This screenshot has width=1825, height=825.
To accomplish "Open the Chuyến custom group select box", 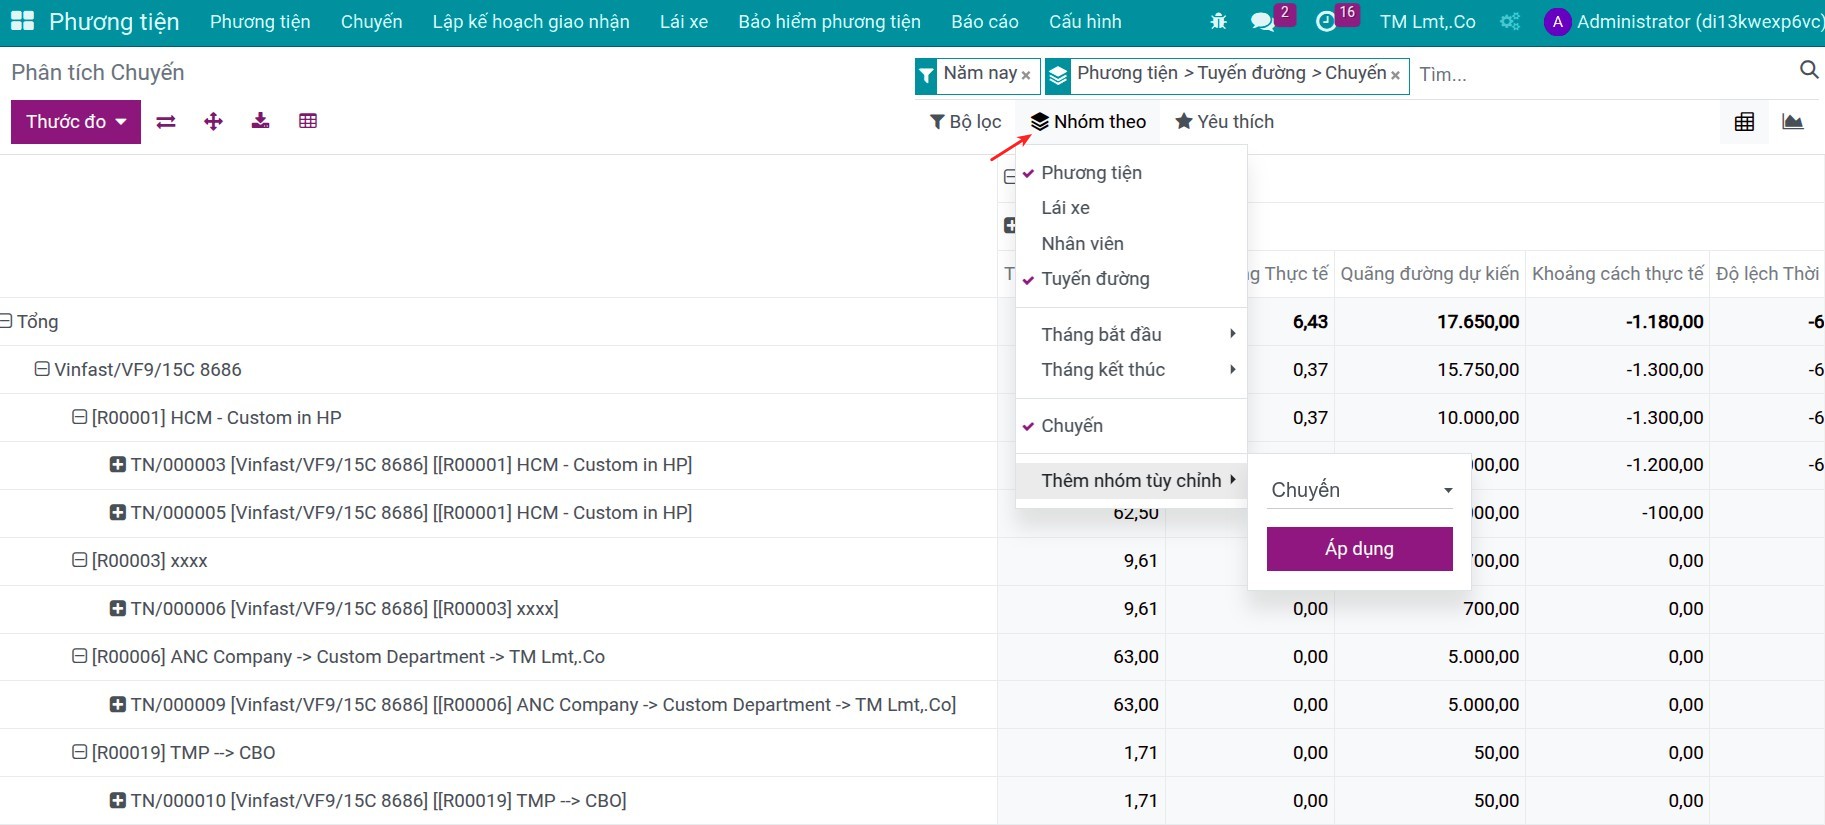I will point(1360,490).
